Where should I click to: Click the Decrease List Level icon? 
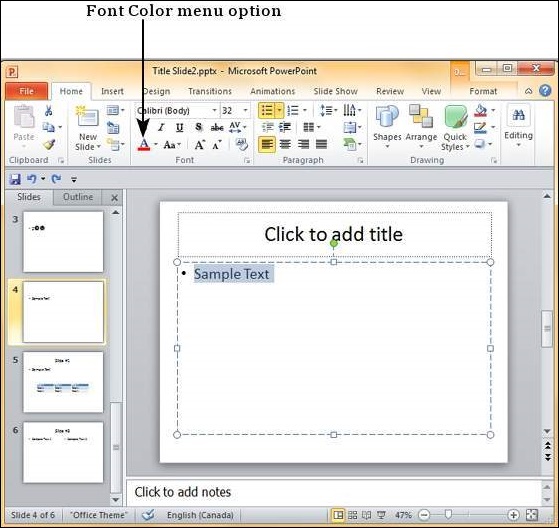click(x=267, y=127)
